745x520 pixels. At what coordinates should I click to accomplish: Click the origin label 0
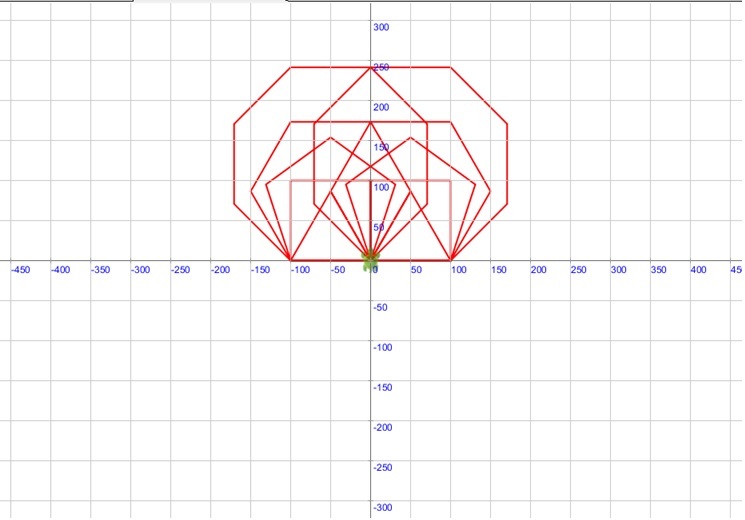pyautogui.click(x=375, y=270)
